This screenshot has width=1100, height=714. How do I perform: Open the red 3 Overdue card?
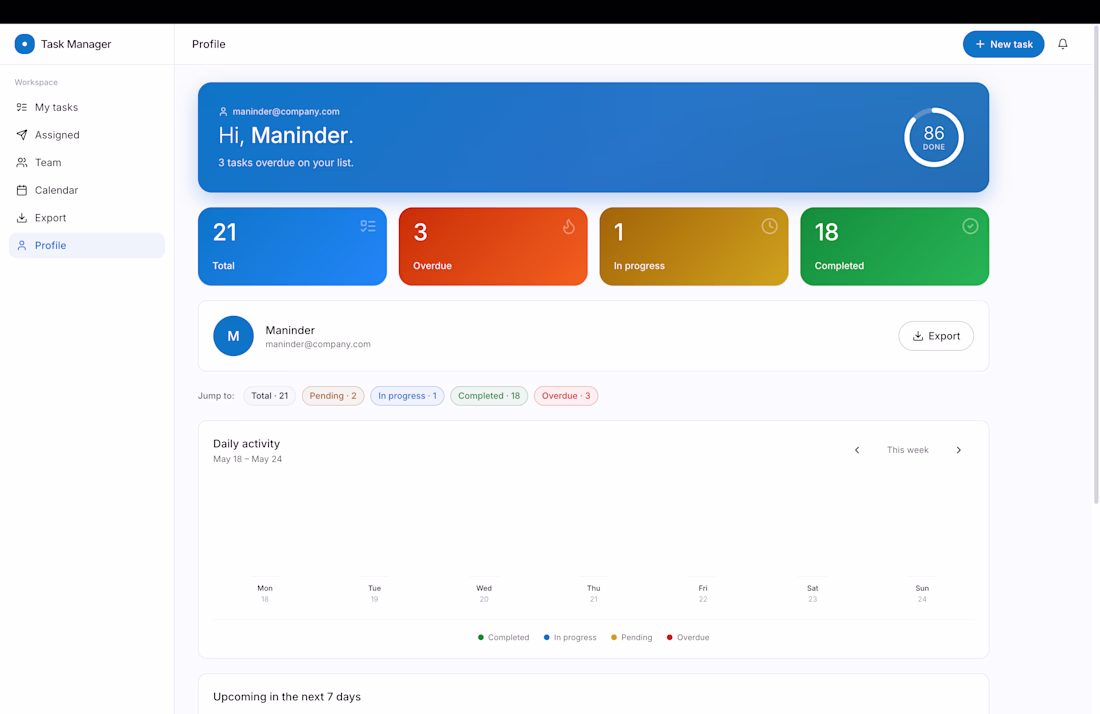click(493, 246)
